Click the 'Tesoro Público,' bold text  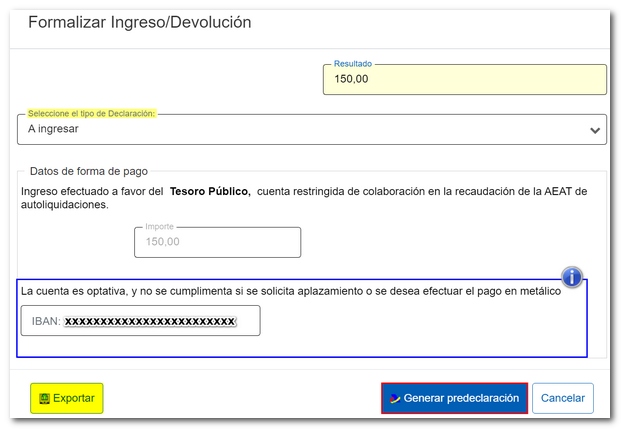pyautogui.click(x=210, y=191)
